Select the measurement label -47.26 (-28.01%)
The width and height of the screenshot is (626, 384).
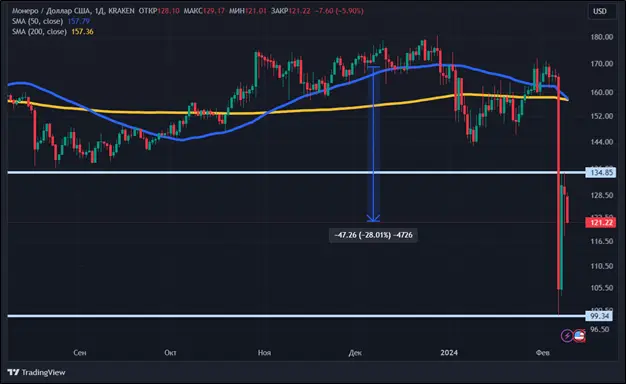click(373, 235)
